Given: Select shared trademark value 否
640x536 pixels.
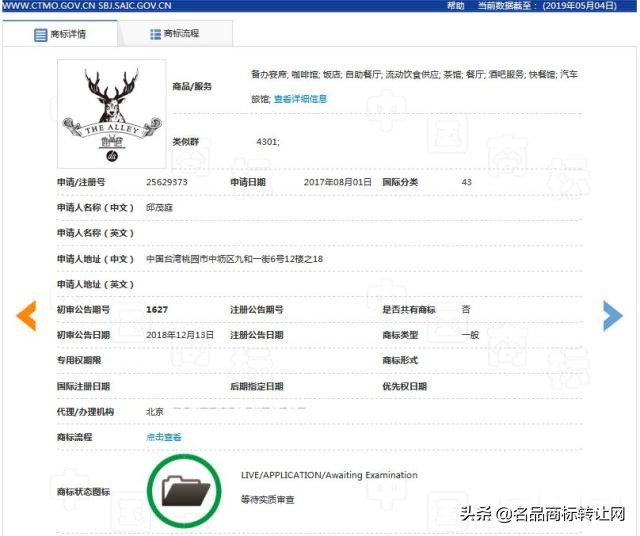Looking at the screenshot, I should (x=466, y=309).
